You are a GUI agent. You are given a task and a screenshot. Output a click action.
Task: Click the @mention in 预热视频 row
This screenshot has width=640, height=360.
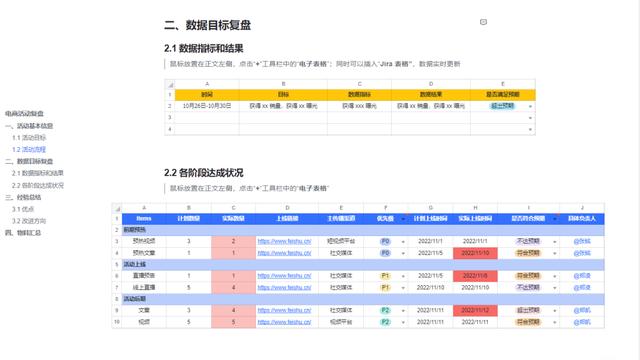(x=582, y=241)
